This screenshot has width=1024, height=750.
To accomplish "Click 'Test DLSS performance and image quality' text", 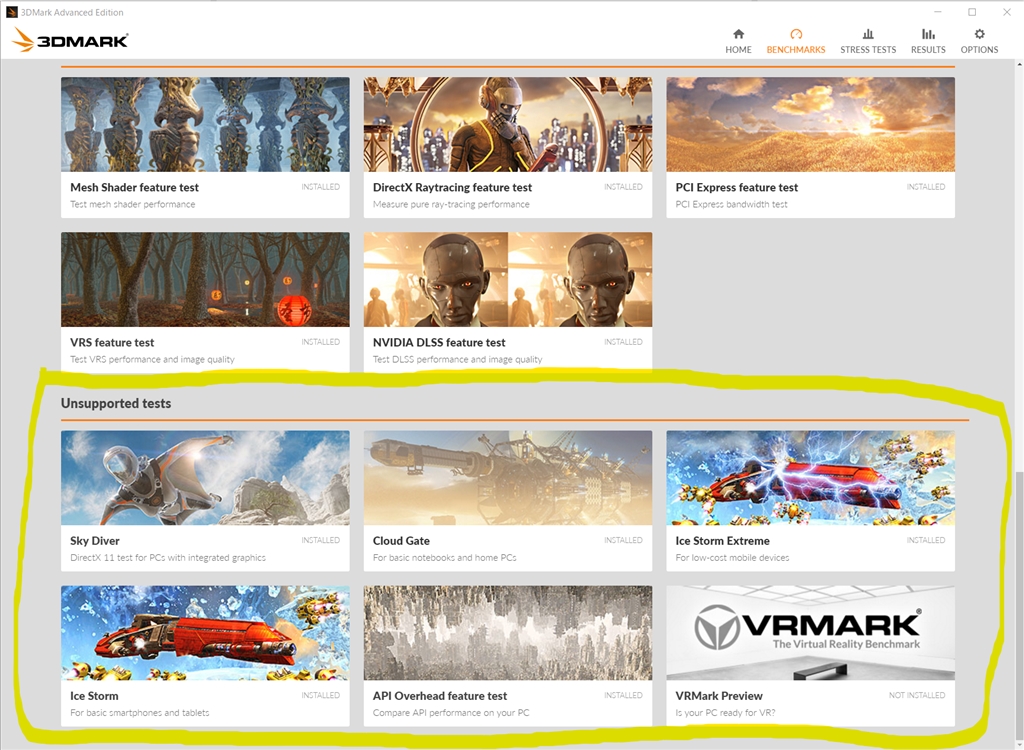I will pyautogui.click(x=457, y=359).
